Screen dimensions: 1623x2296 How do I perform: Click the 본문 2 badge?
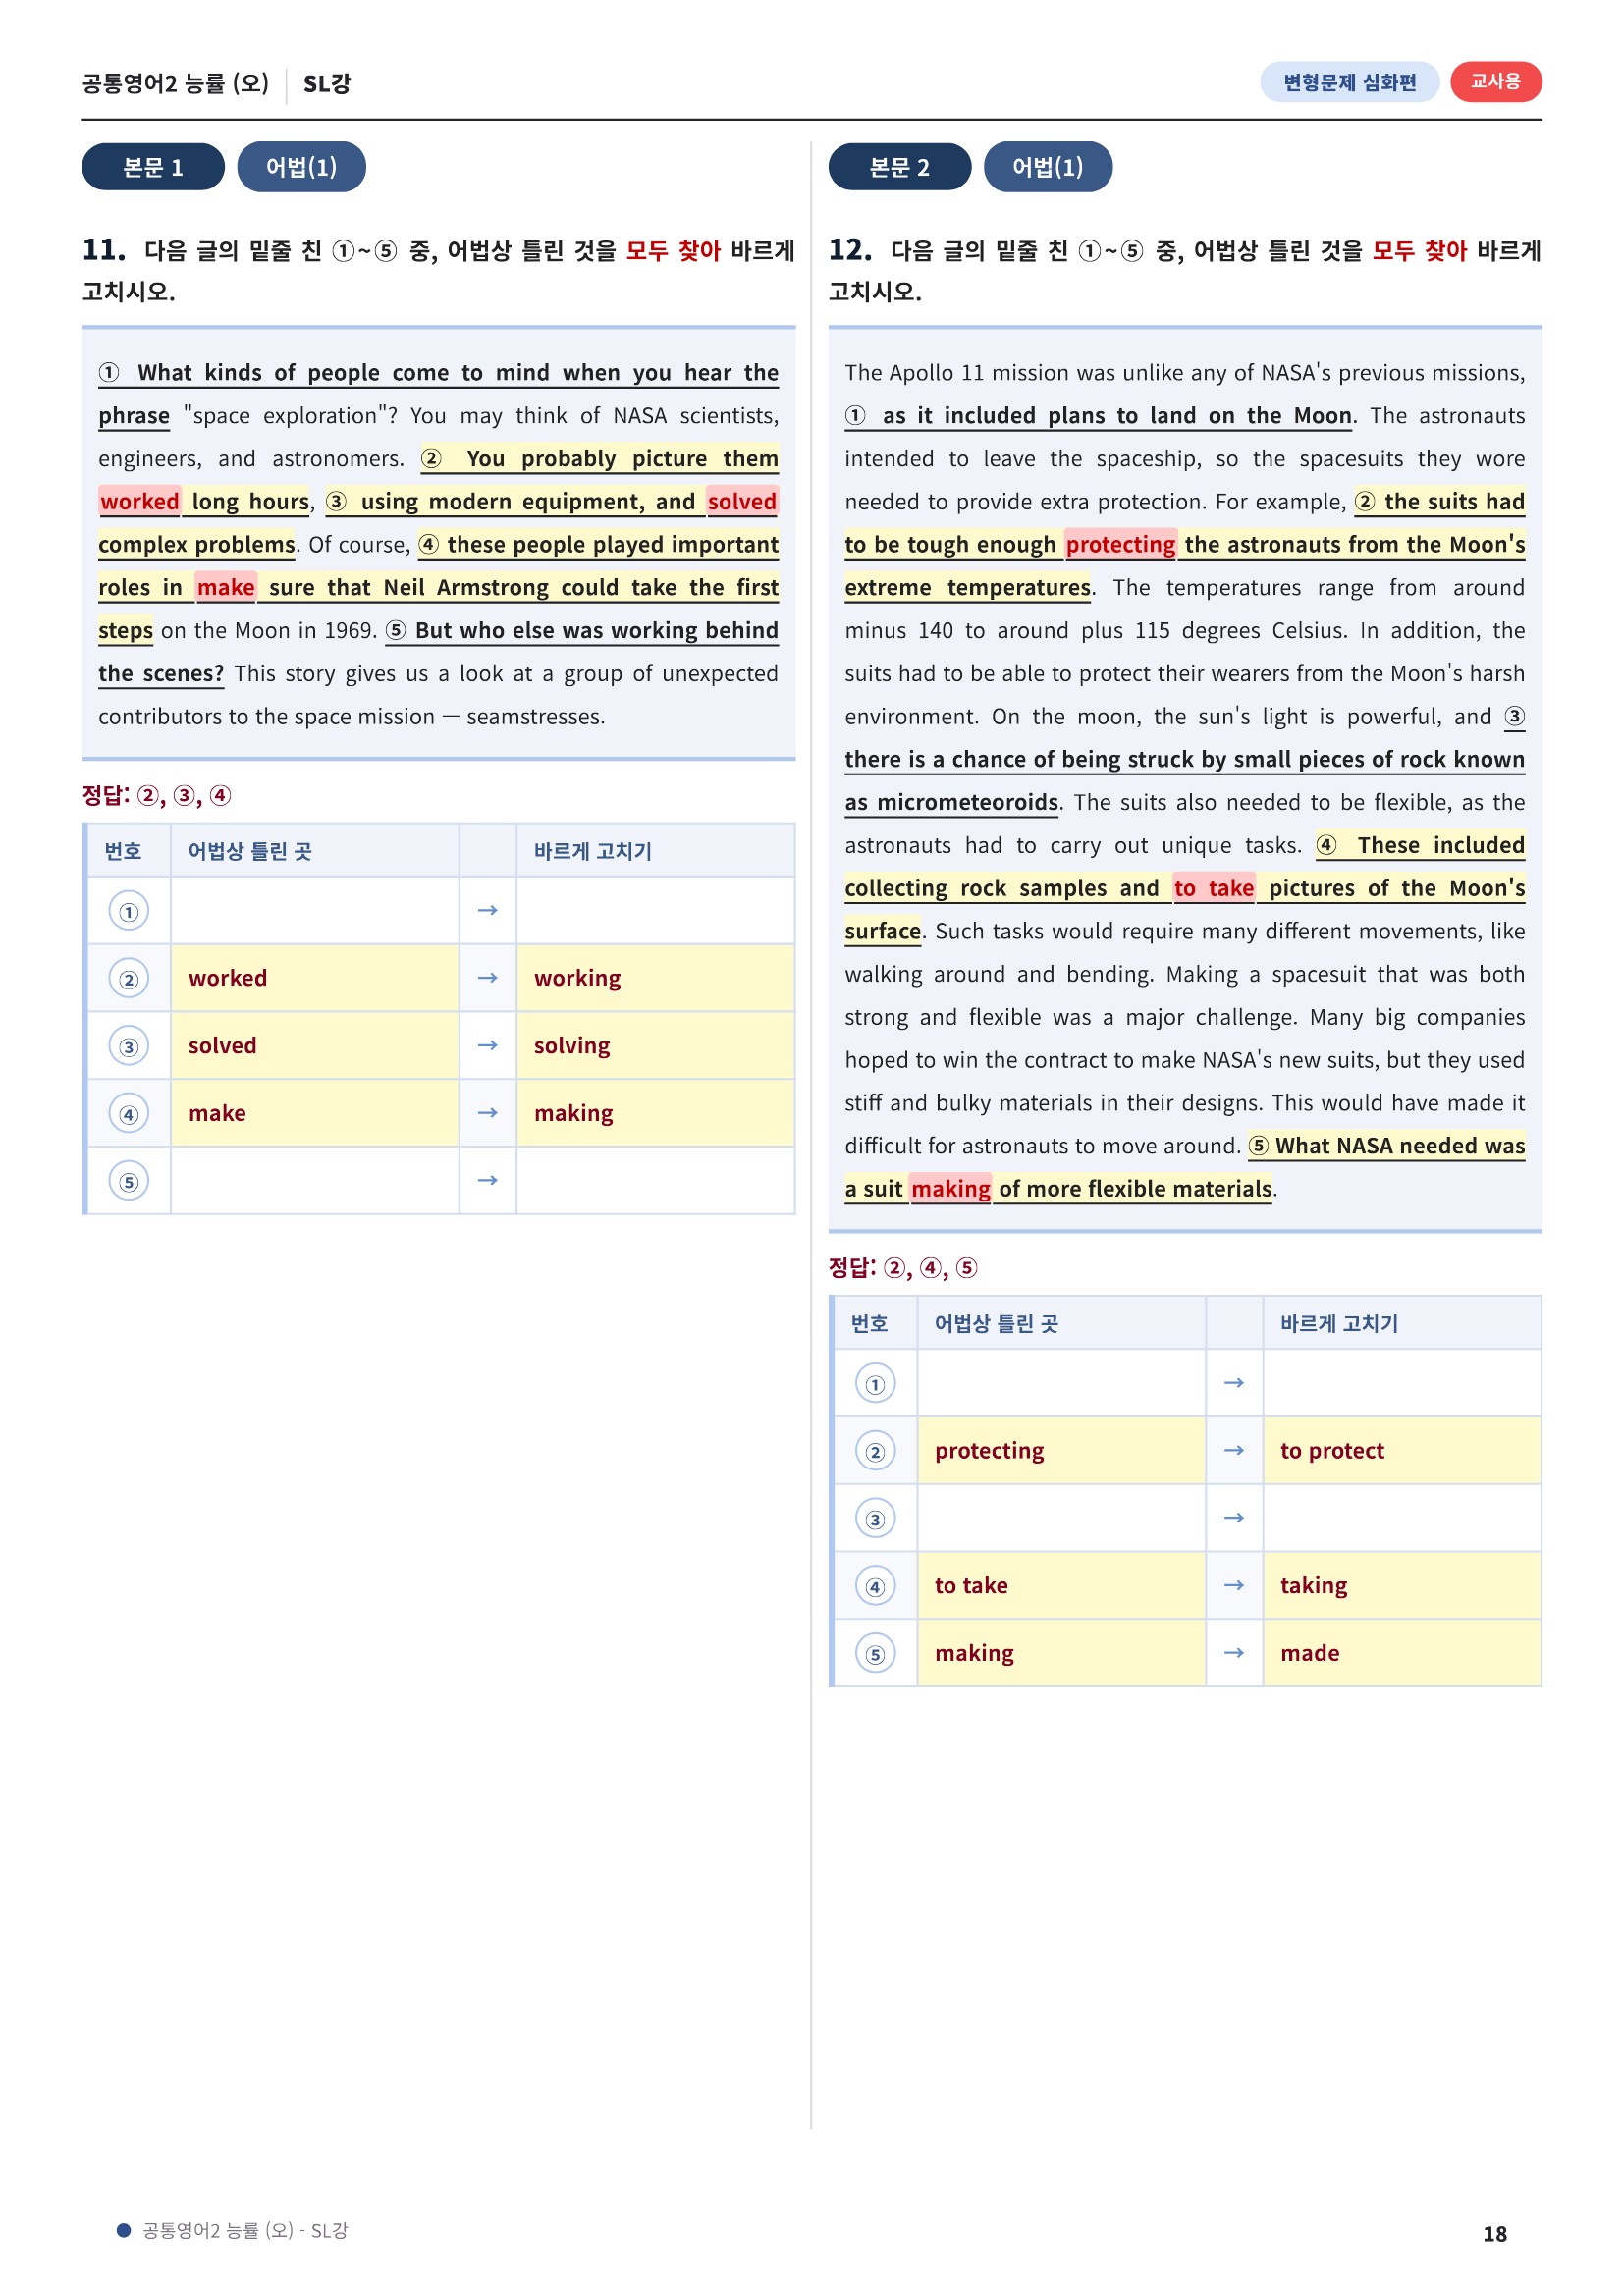tap(899, 167)
